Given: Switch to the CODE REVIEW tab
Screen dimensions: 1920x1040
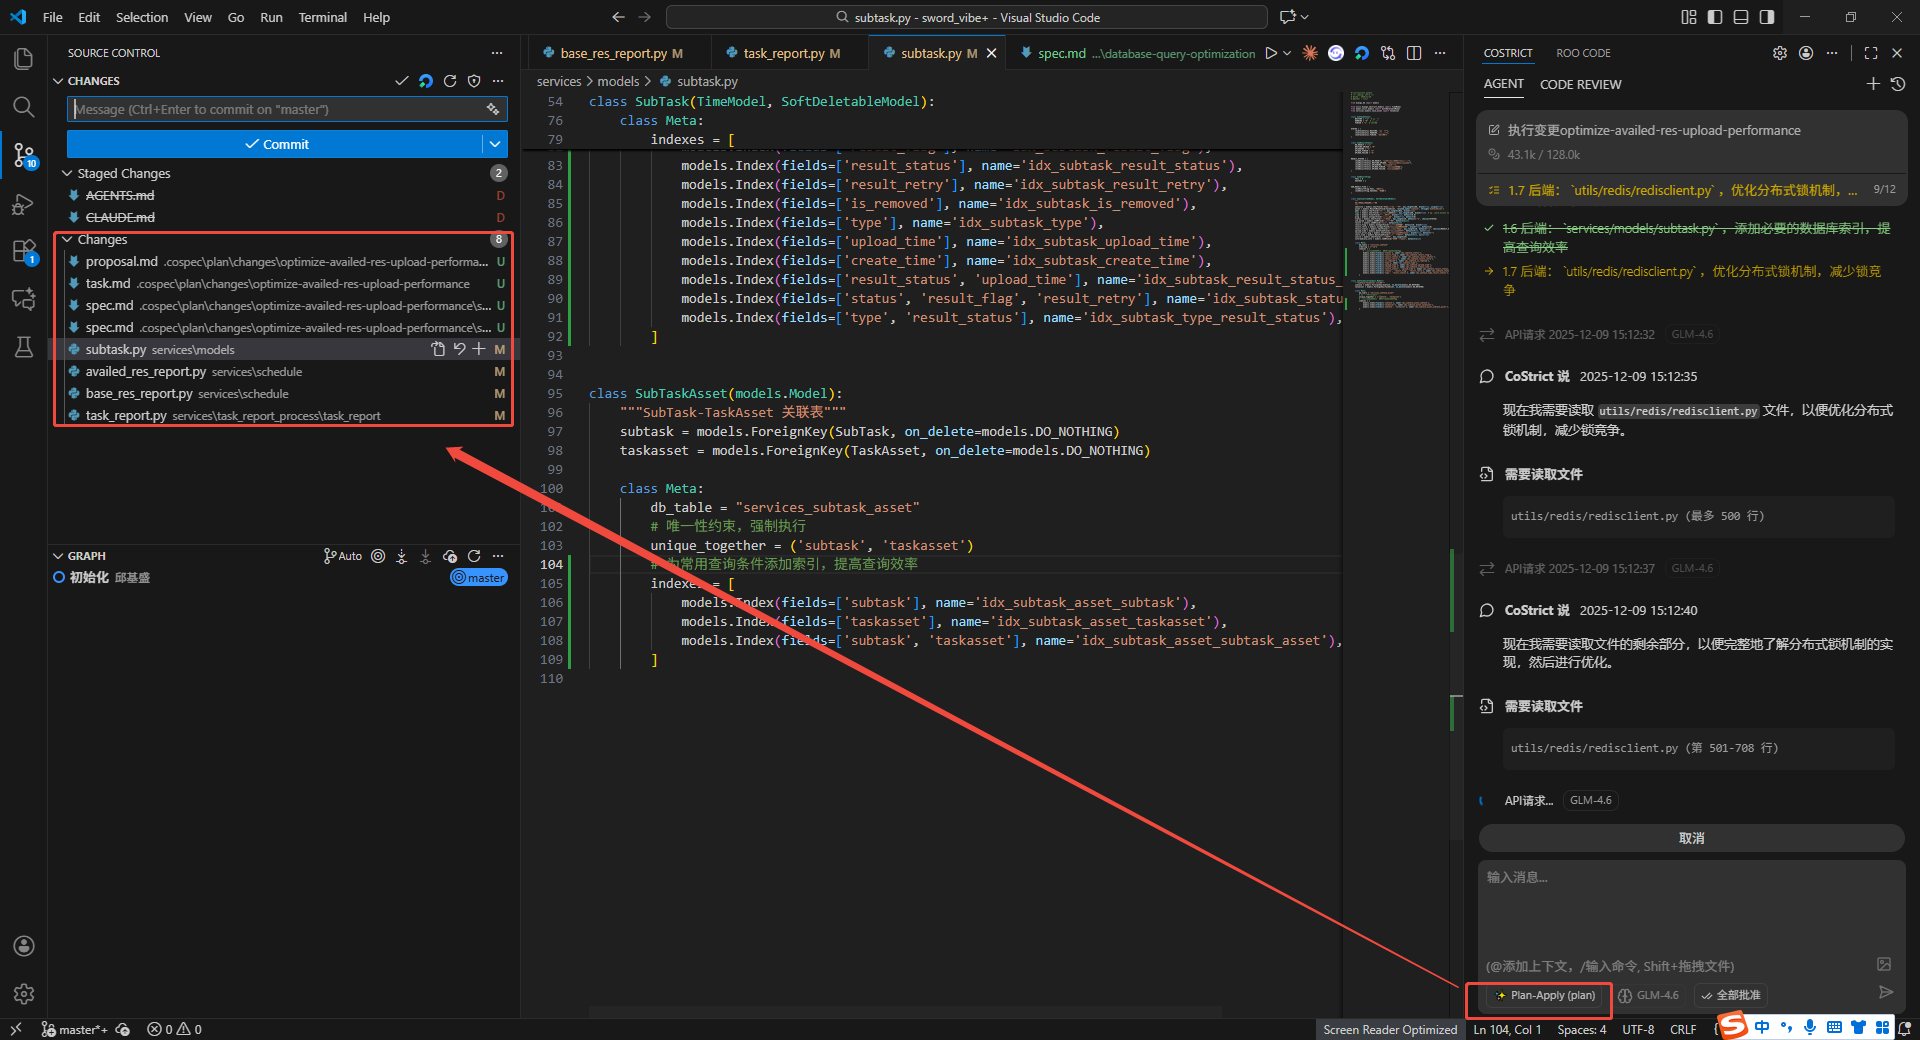Looking at the screenshot, I should click(1580, 85).
